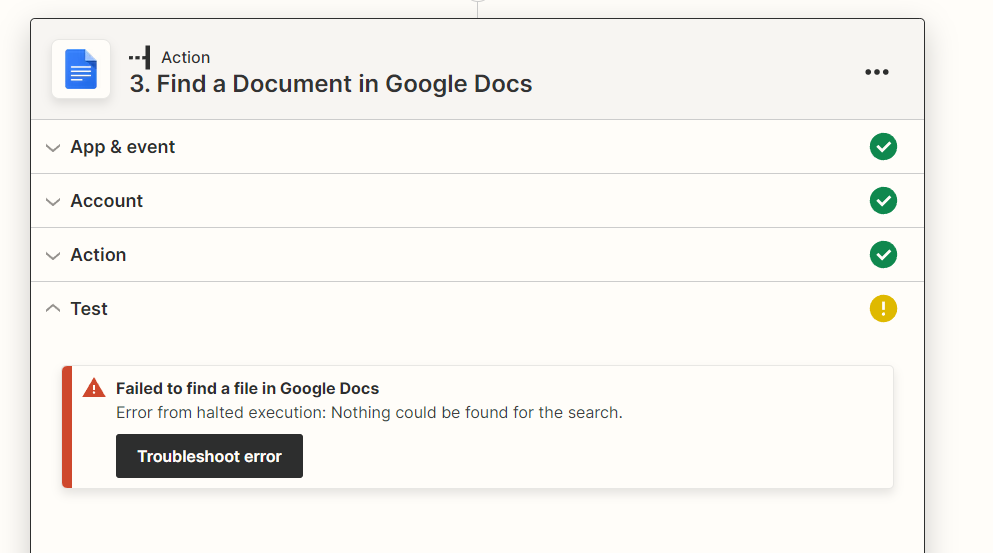Image resolution: width=993 pixels, height=553 pixels.
Task: Open the App & event section
Action: pos(122,147)
